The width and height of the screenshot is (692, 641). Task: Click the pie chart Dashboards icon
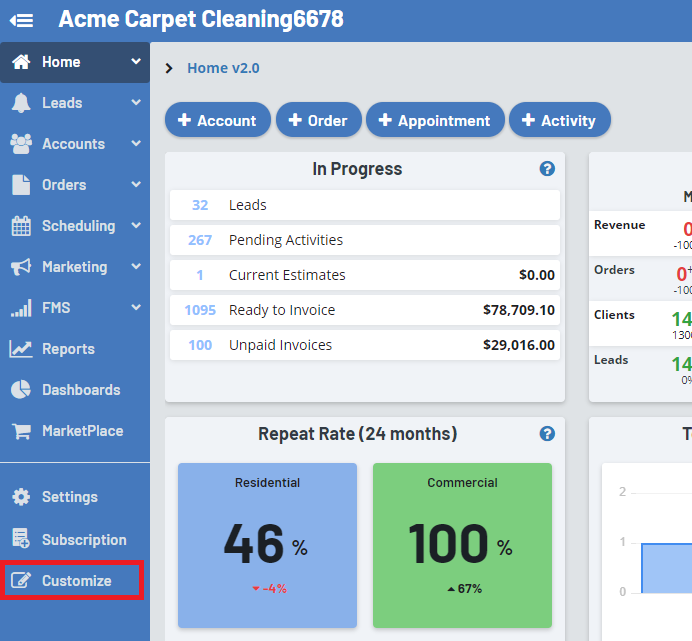(21, 390)
